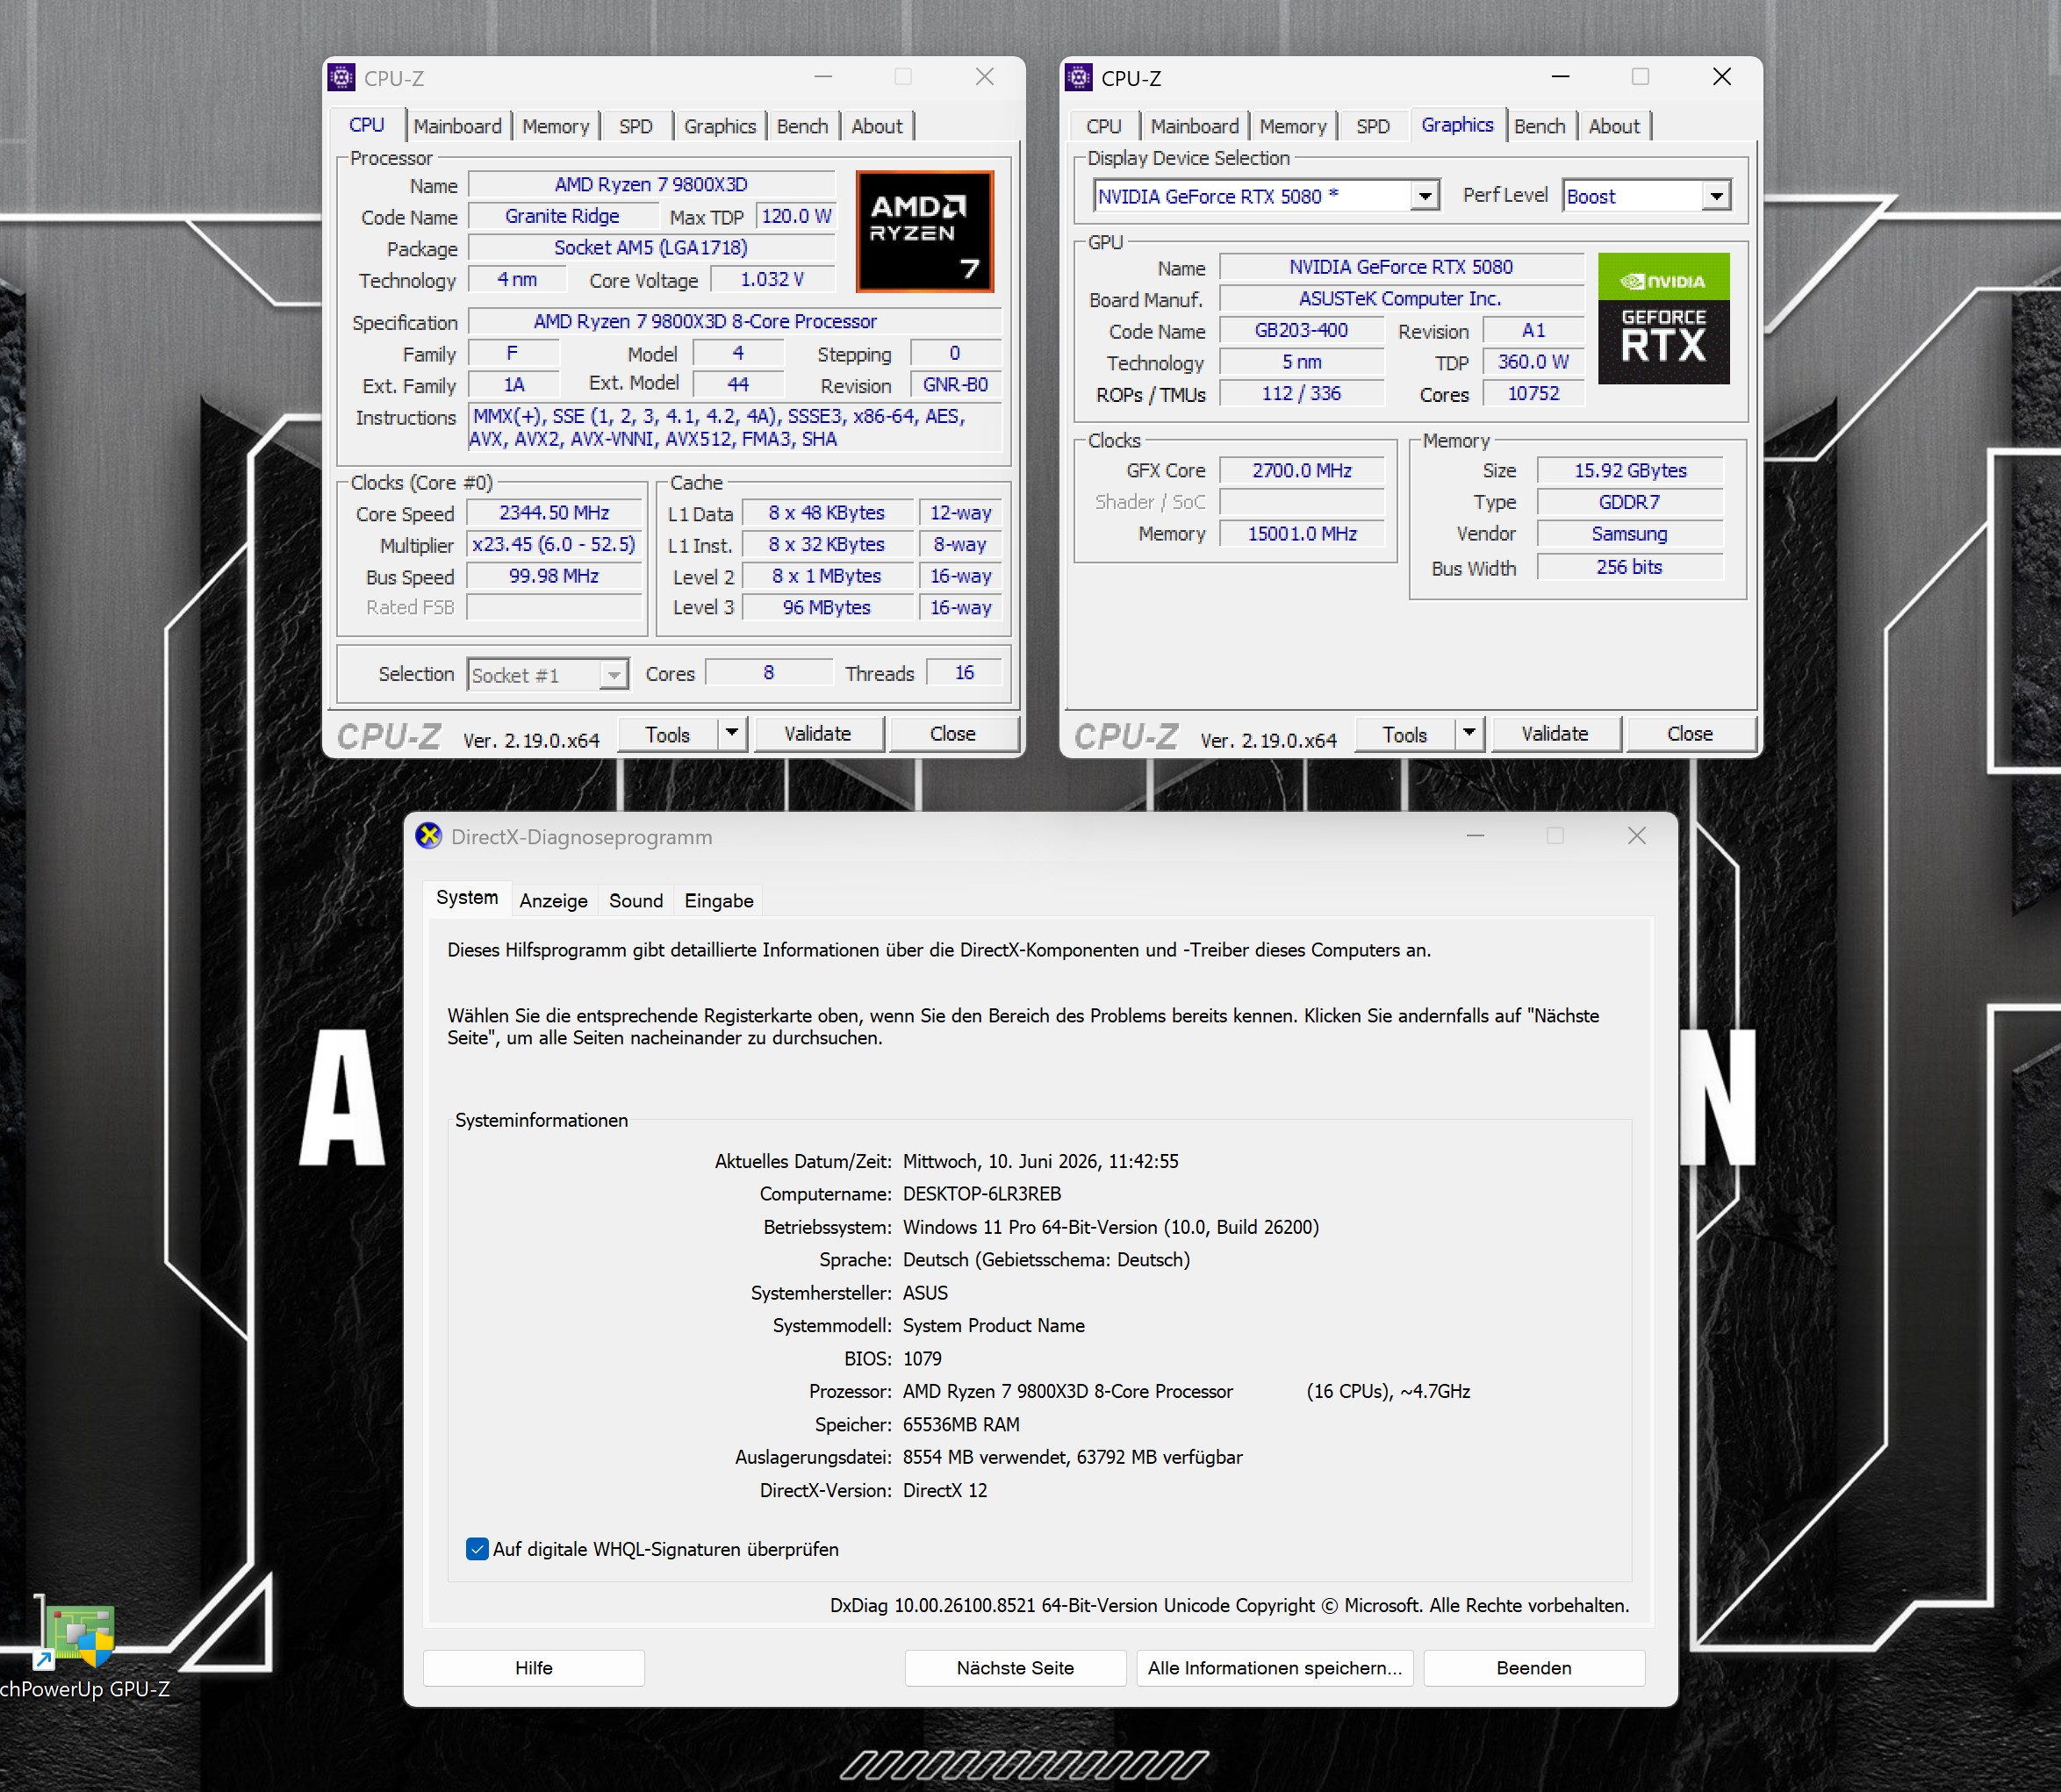Select the System tab in DxDiag
This screenshot has height=1792, width=2061.
click(467, 898)
